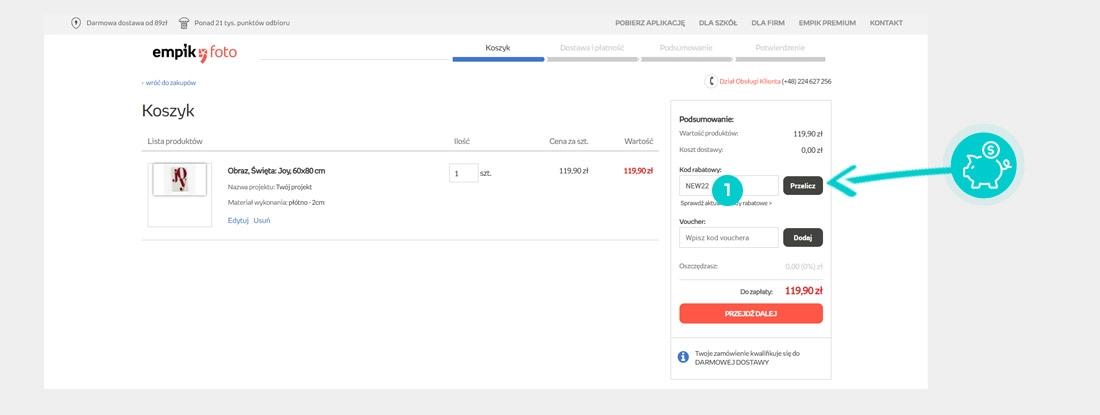Click the piggy bank savings icon

pos(982,165)
